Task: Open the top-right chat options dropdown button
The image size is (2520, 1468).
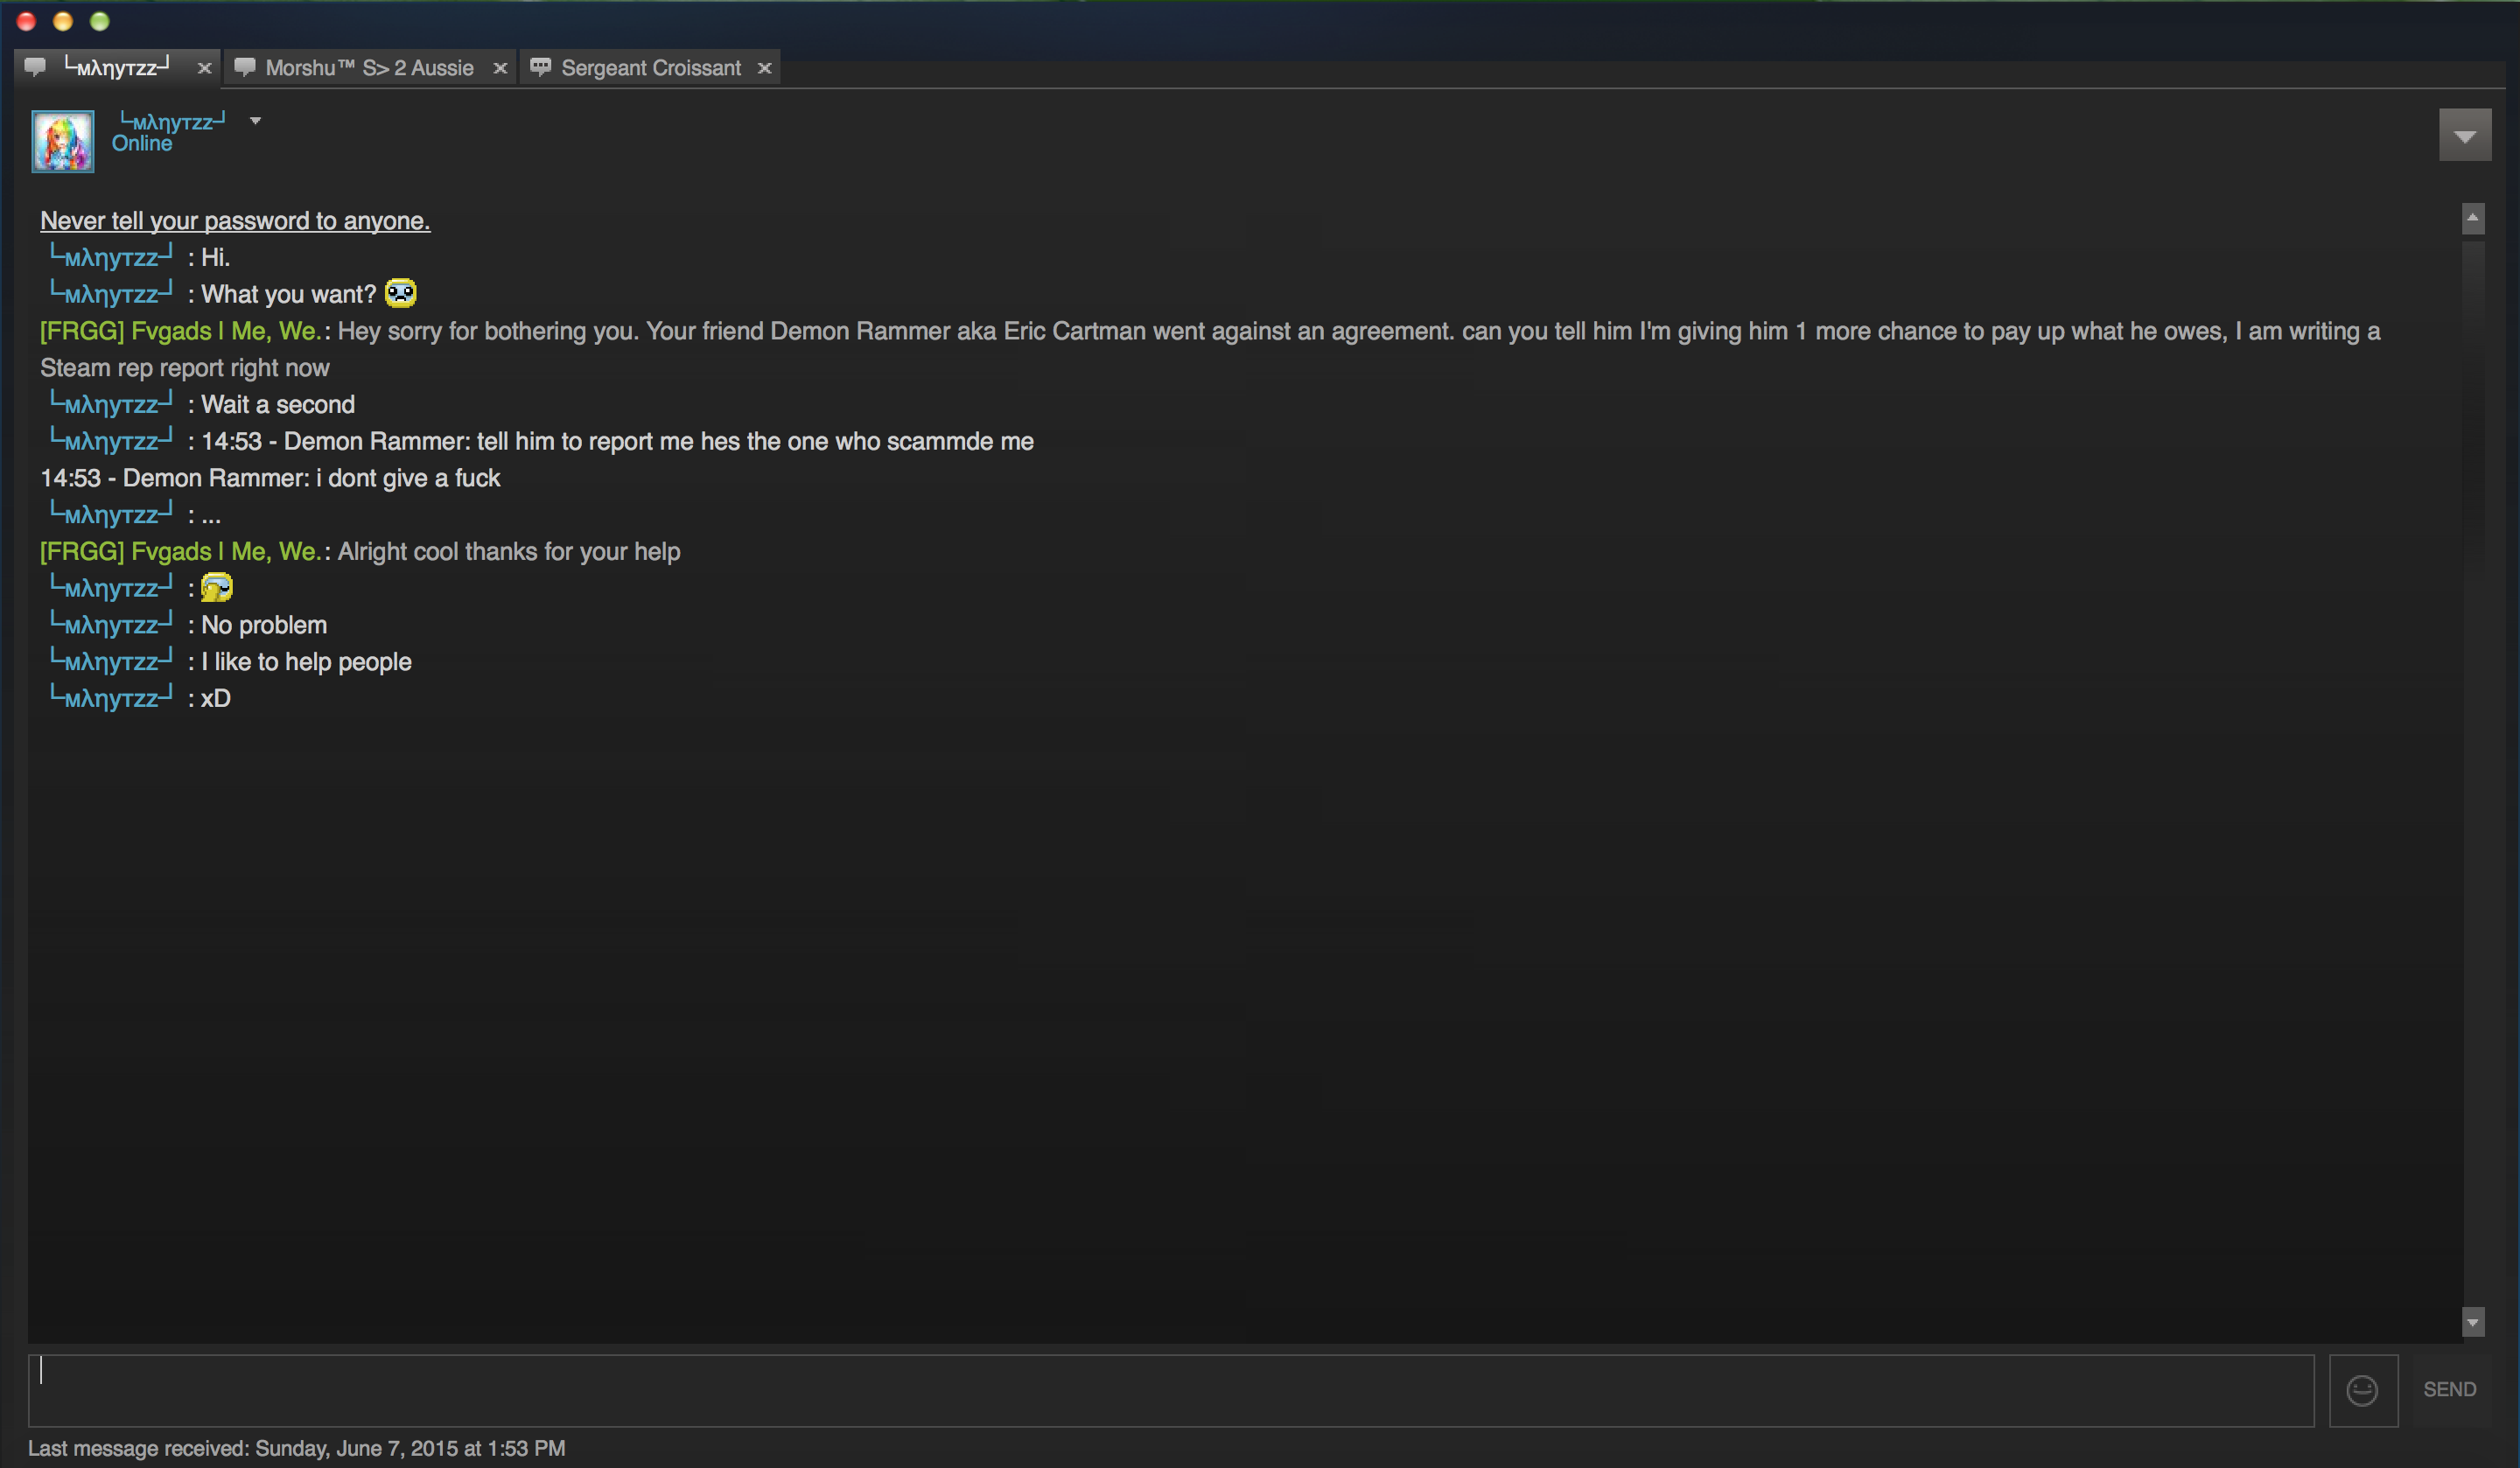Action: point(2464,135)
